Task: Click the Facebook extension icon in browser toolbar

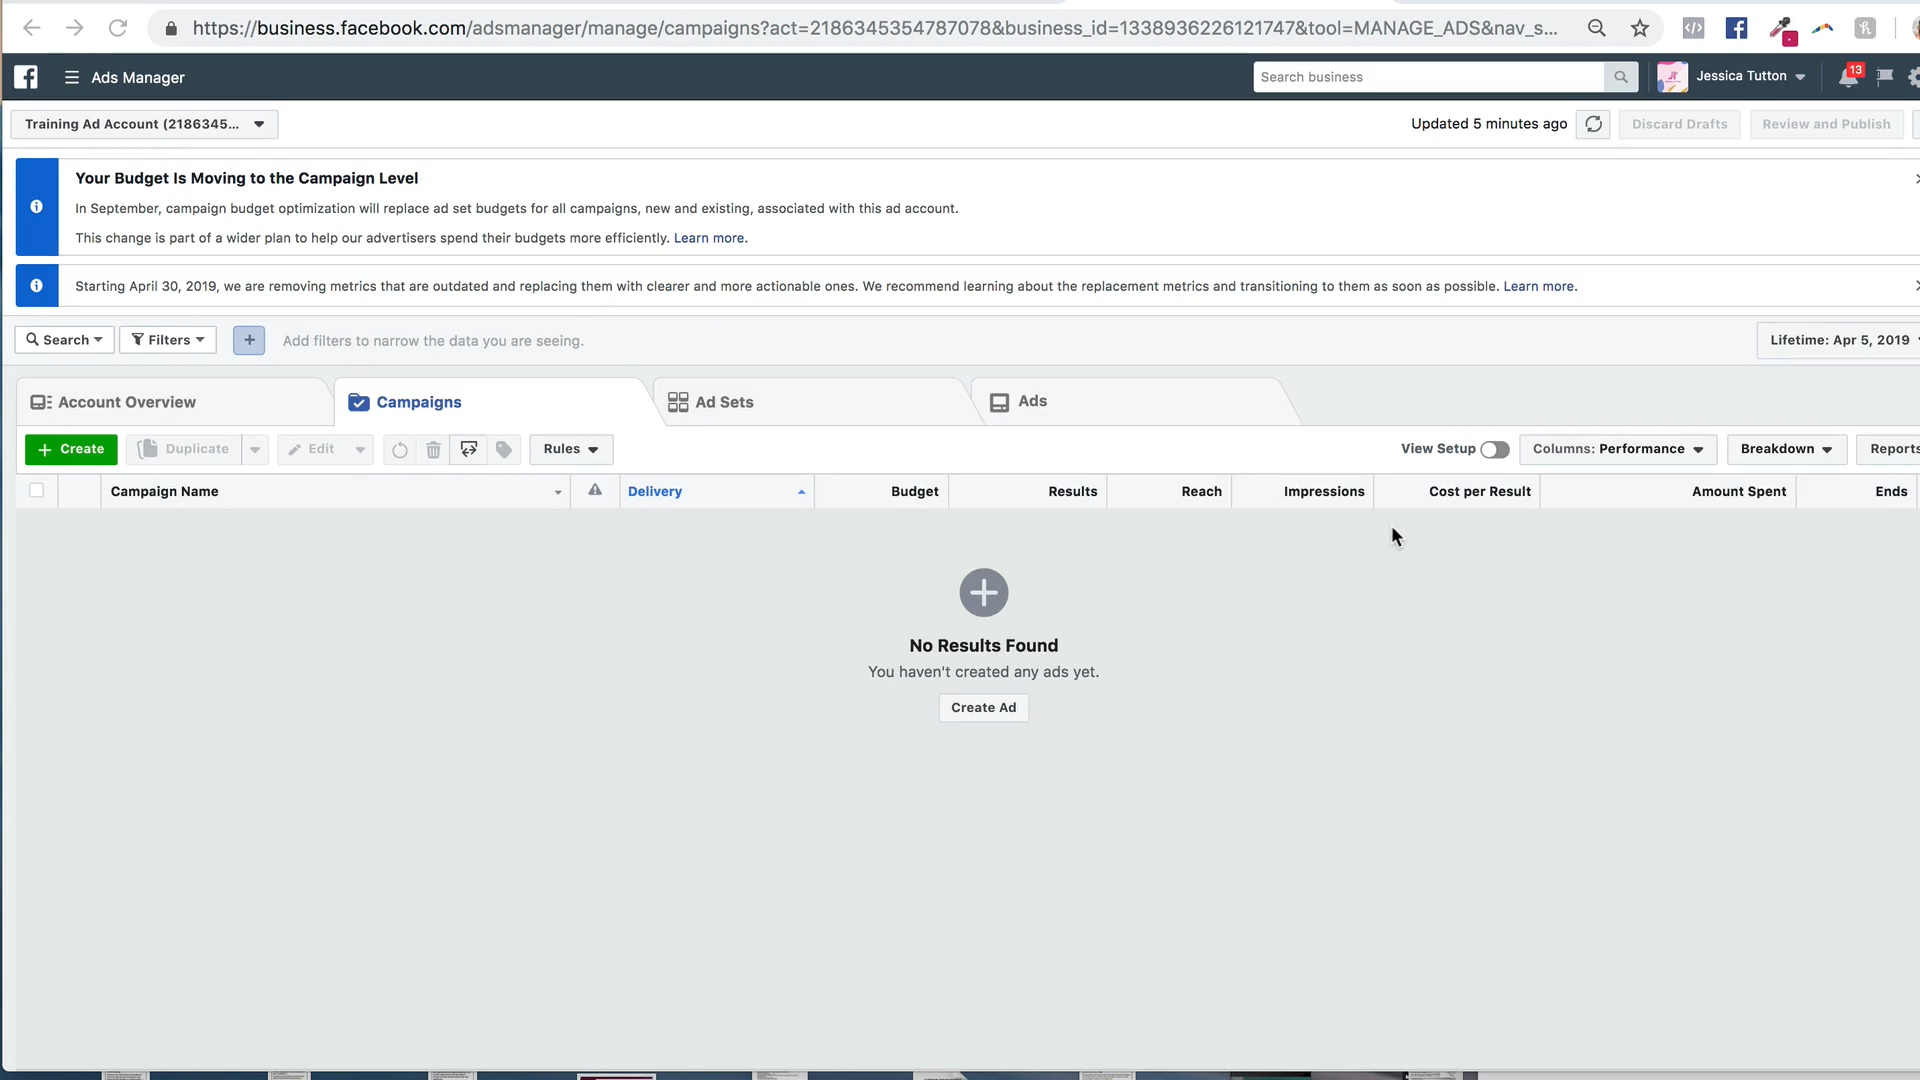Action: (1737, 28)
